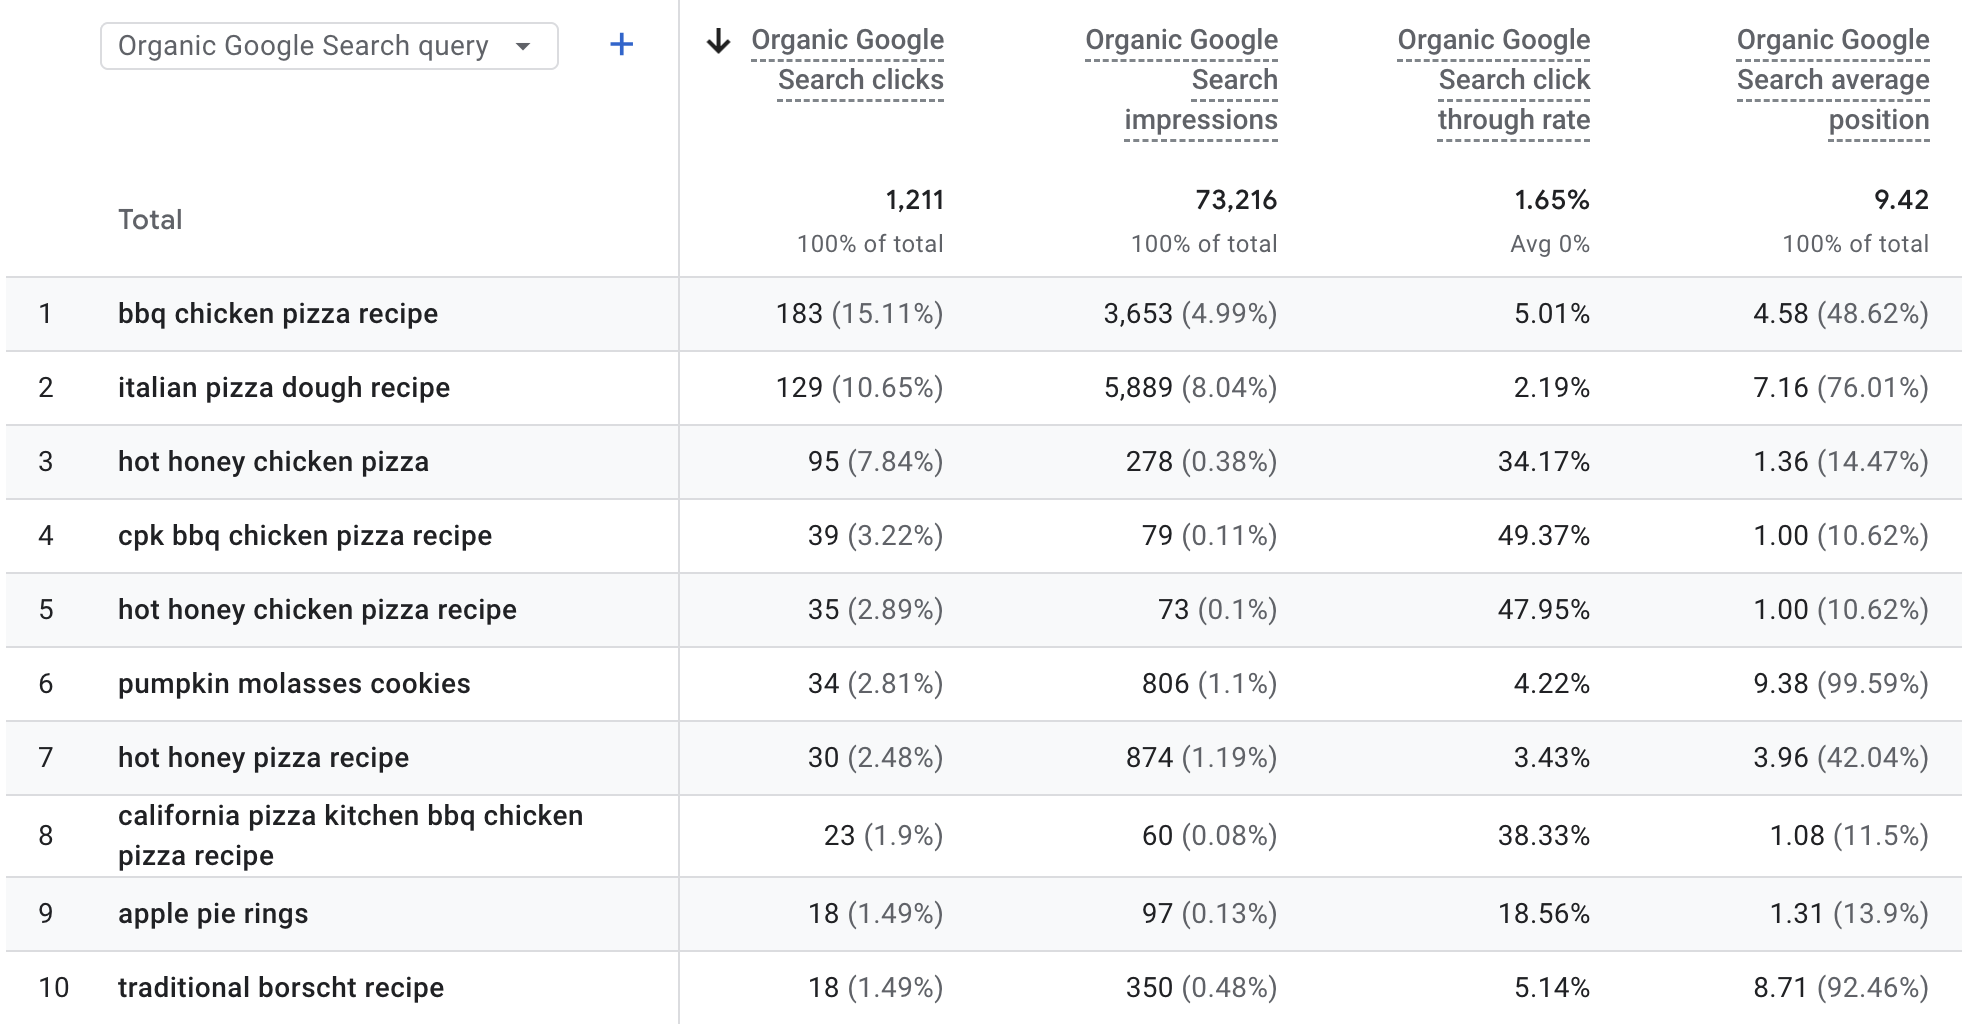
Task: Click 'hot honey chicken pizza recipe' query
Action: tap(317, 610)
